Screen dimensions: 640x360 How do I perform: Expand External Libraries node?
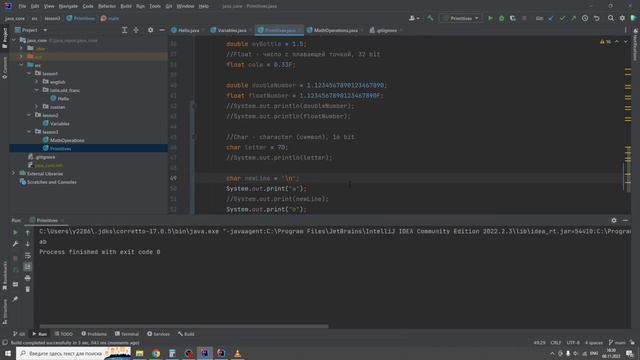click(x=14, y=173)
